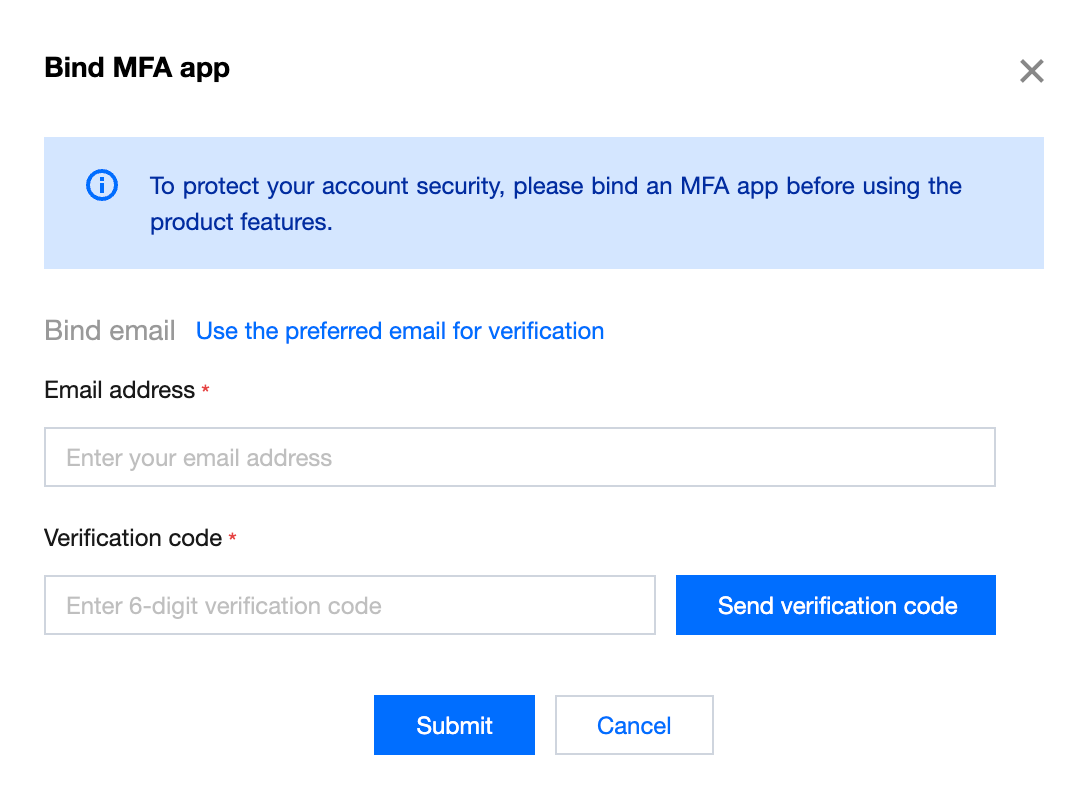Cancel the MFA binding
The height and width of the screenshot is (802, 1092).
(x=634, y=725)
